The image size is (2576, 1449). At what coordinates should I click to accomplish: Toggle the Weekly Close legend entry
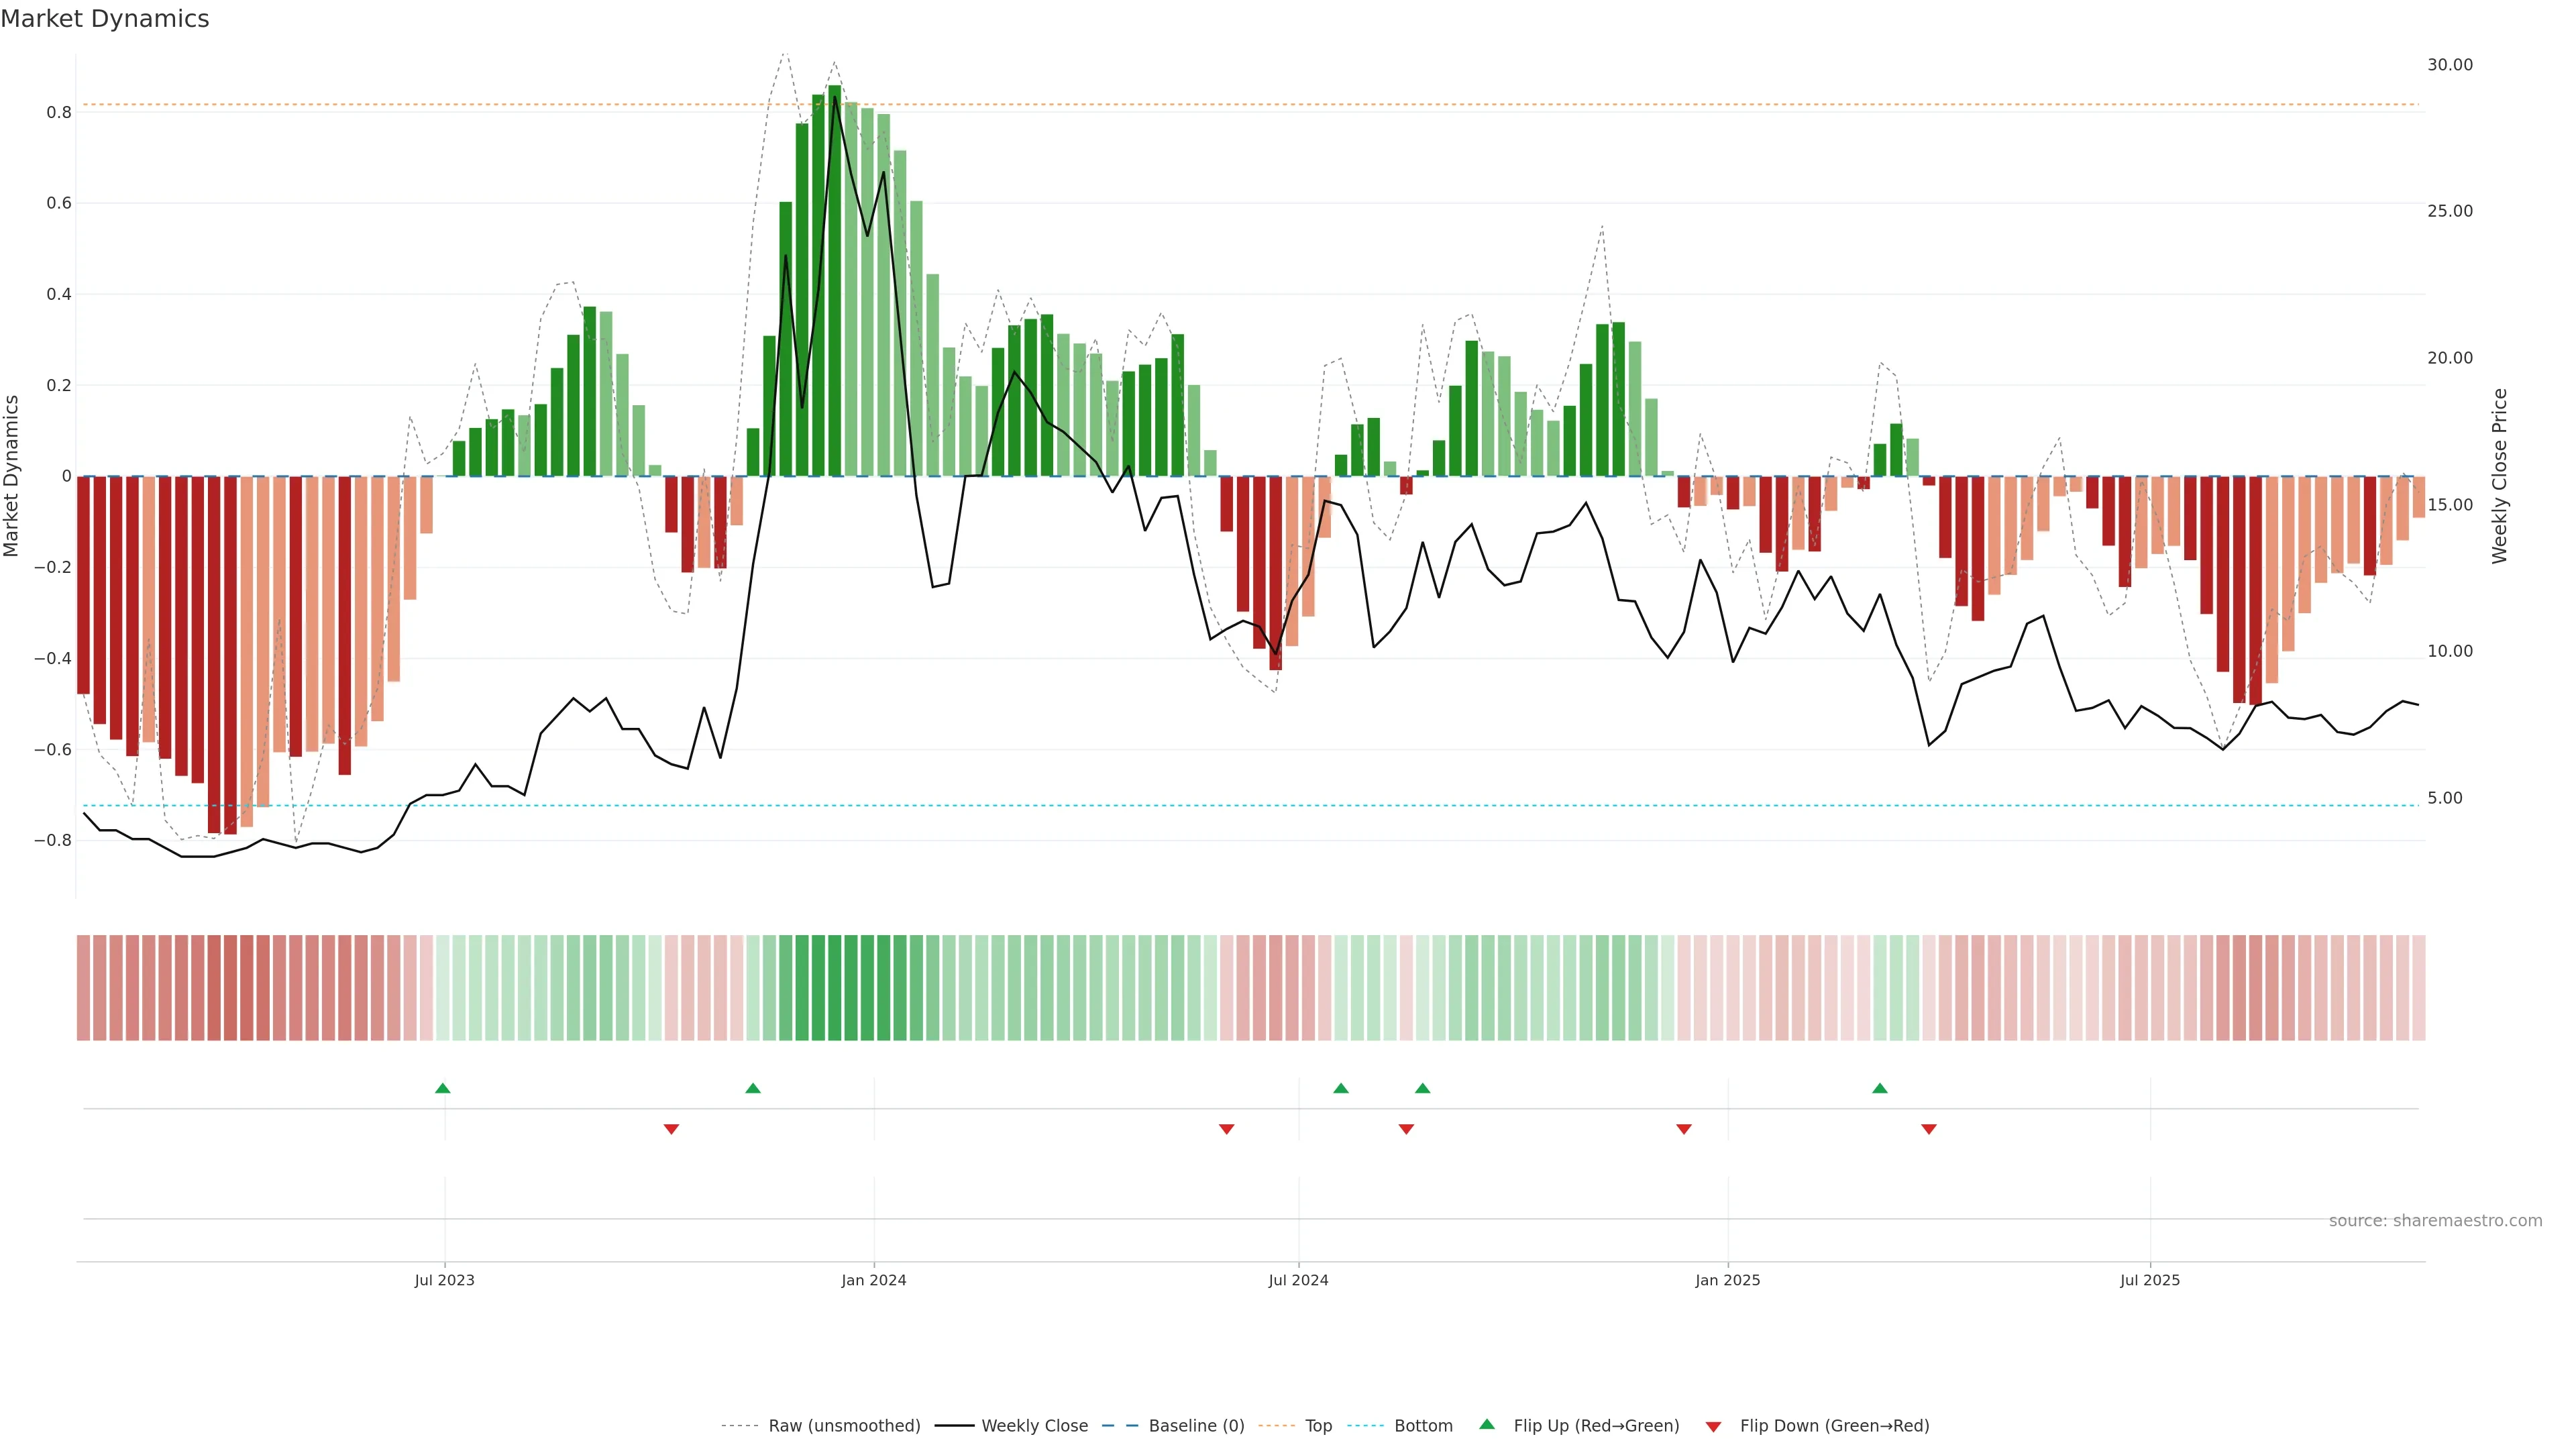tap(1034, 1426)
